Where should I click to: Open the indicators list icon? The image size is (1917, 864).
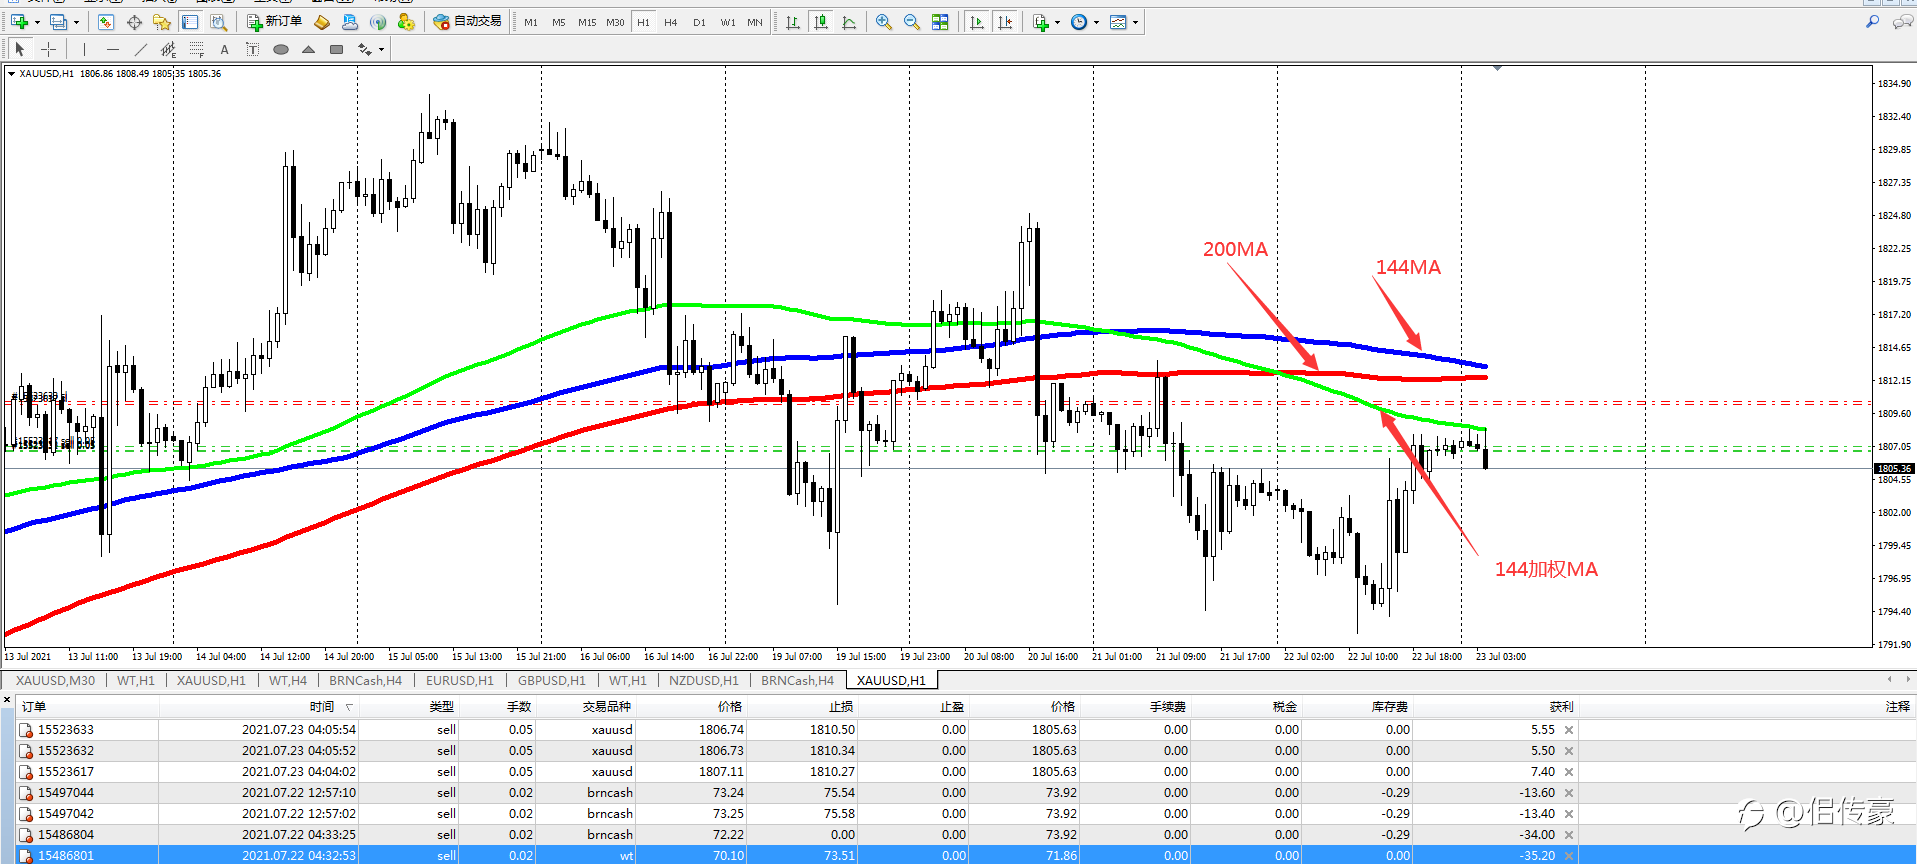pyautogui.click(x=1041, y=22)
